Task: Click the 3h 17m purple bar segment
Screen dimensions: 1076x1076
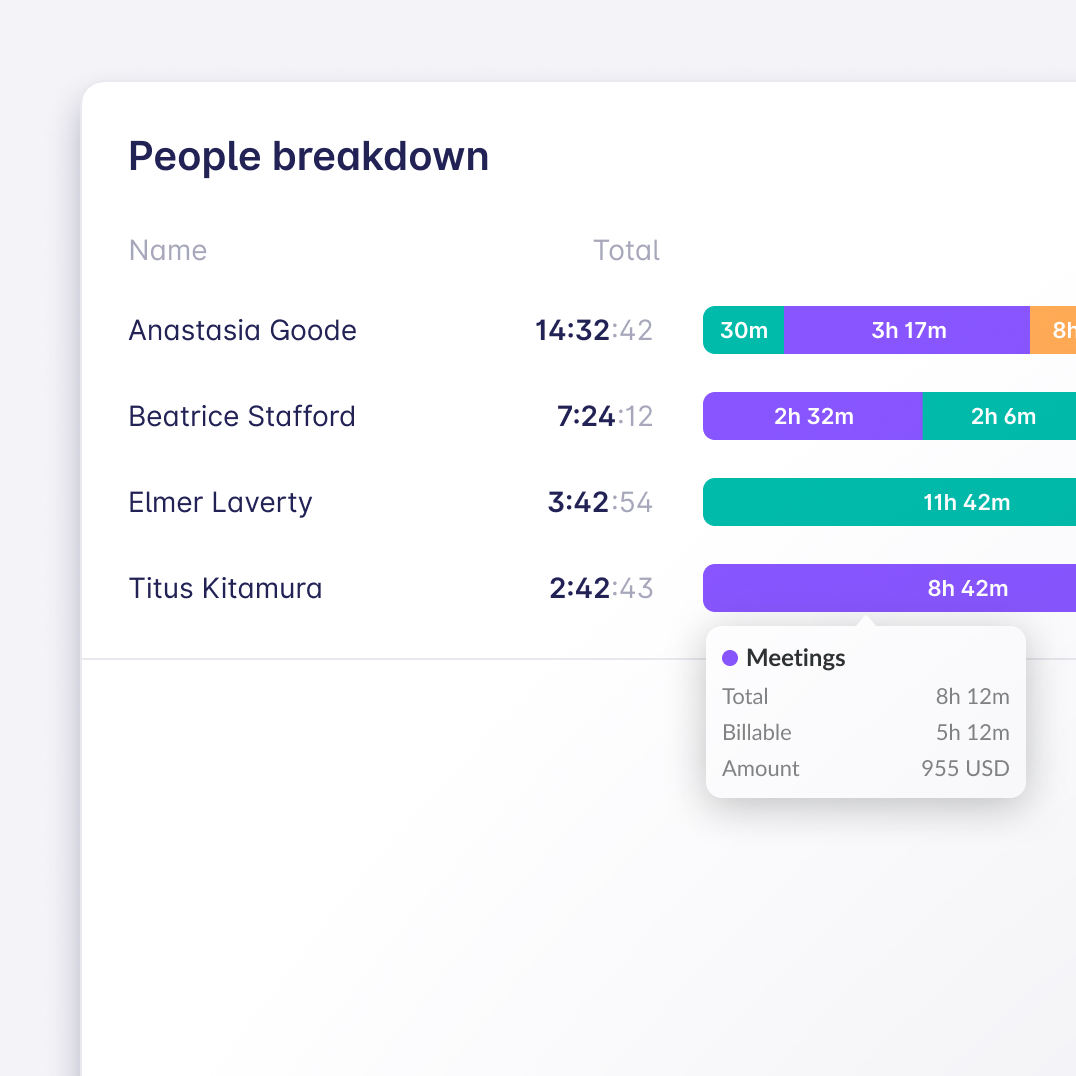Action: pyautogui.click(x=907, y=330)
